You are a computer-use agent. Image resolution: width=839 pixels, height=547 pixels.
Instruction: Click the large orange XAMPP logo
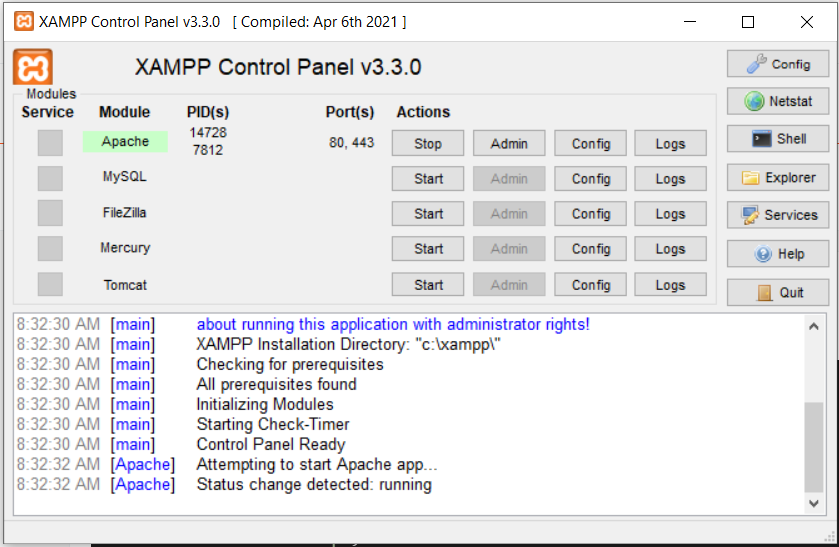(x=33, y=67)
